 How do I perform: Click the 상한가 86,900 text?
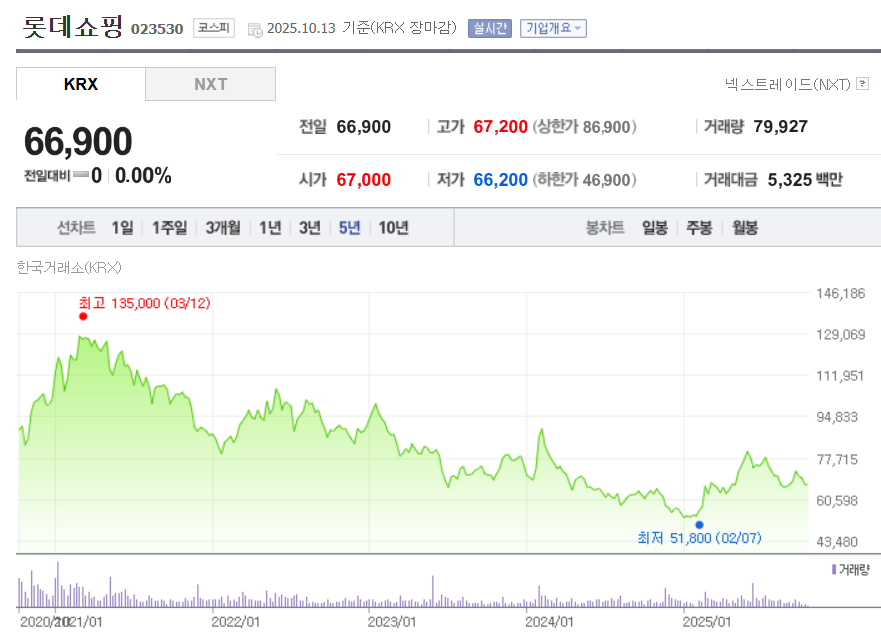(584, 126)
